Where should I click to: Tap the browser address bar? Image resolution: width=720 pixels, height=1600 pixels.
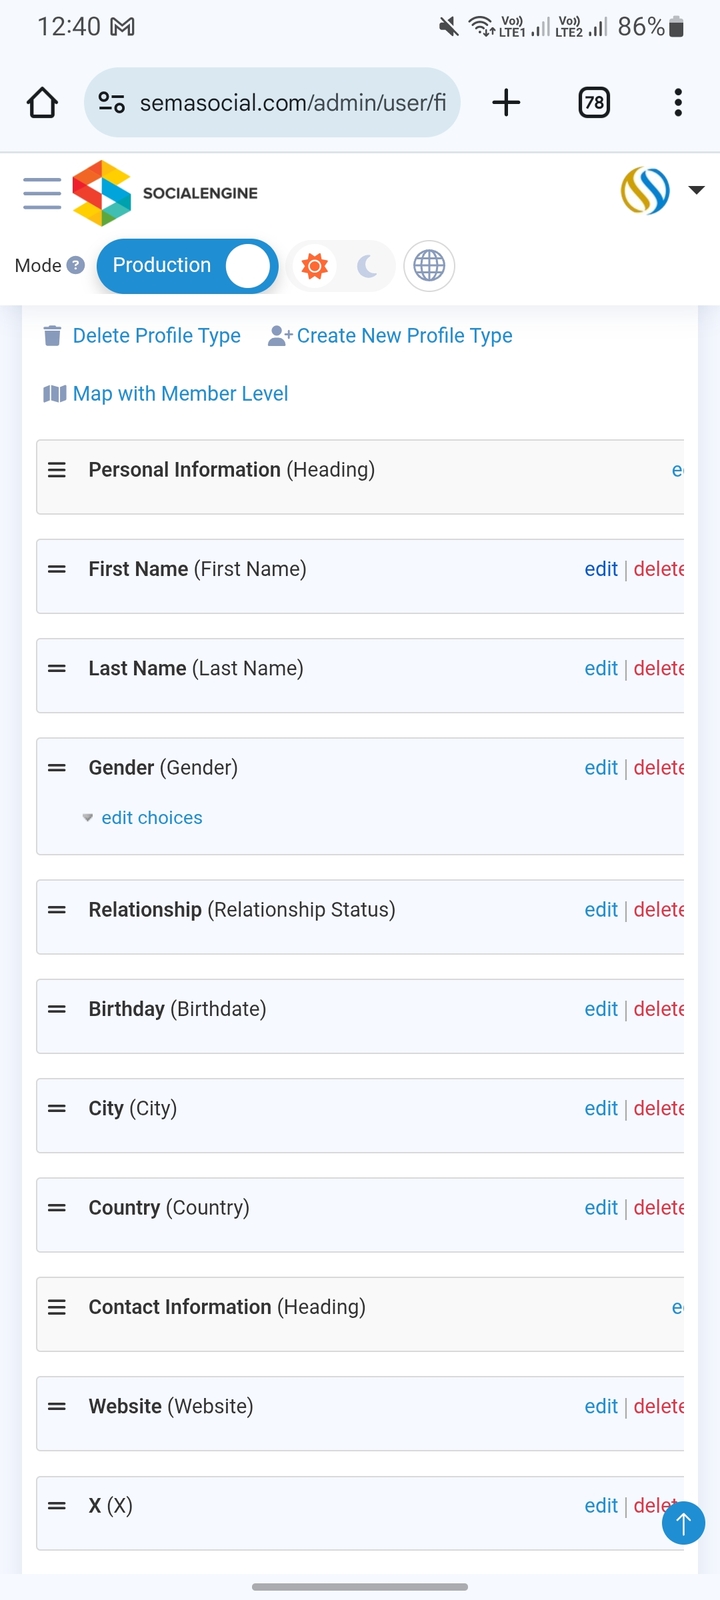292,102
